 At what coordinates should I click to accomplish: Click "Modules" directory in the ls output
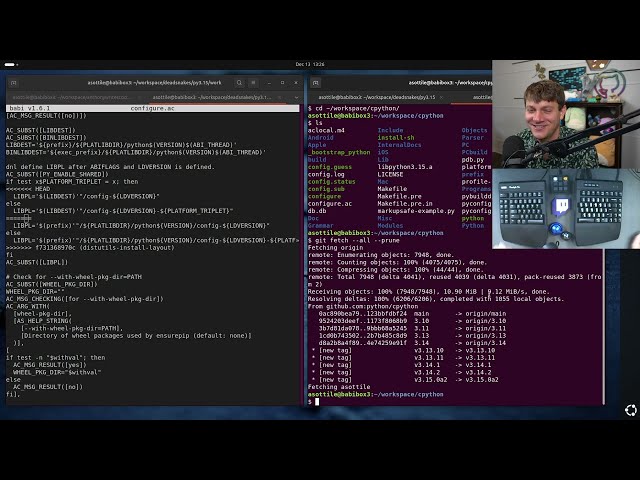390,226
